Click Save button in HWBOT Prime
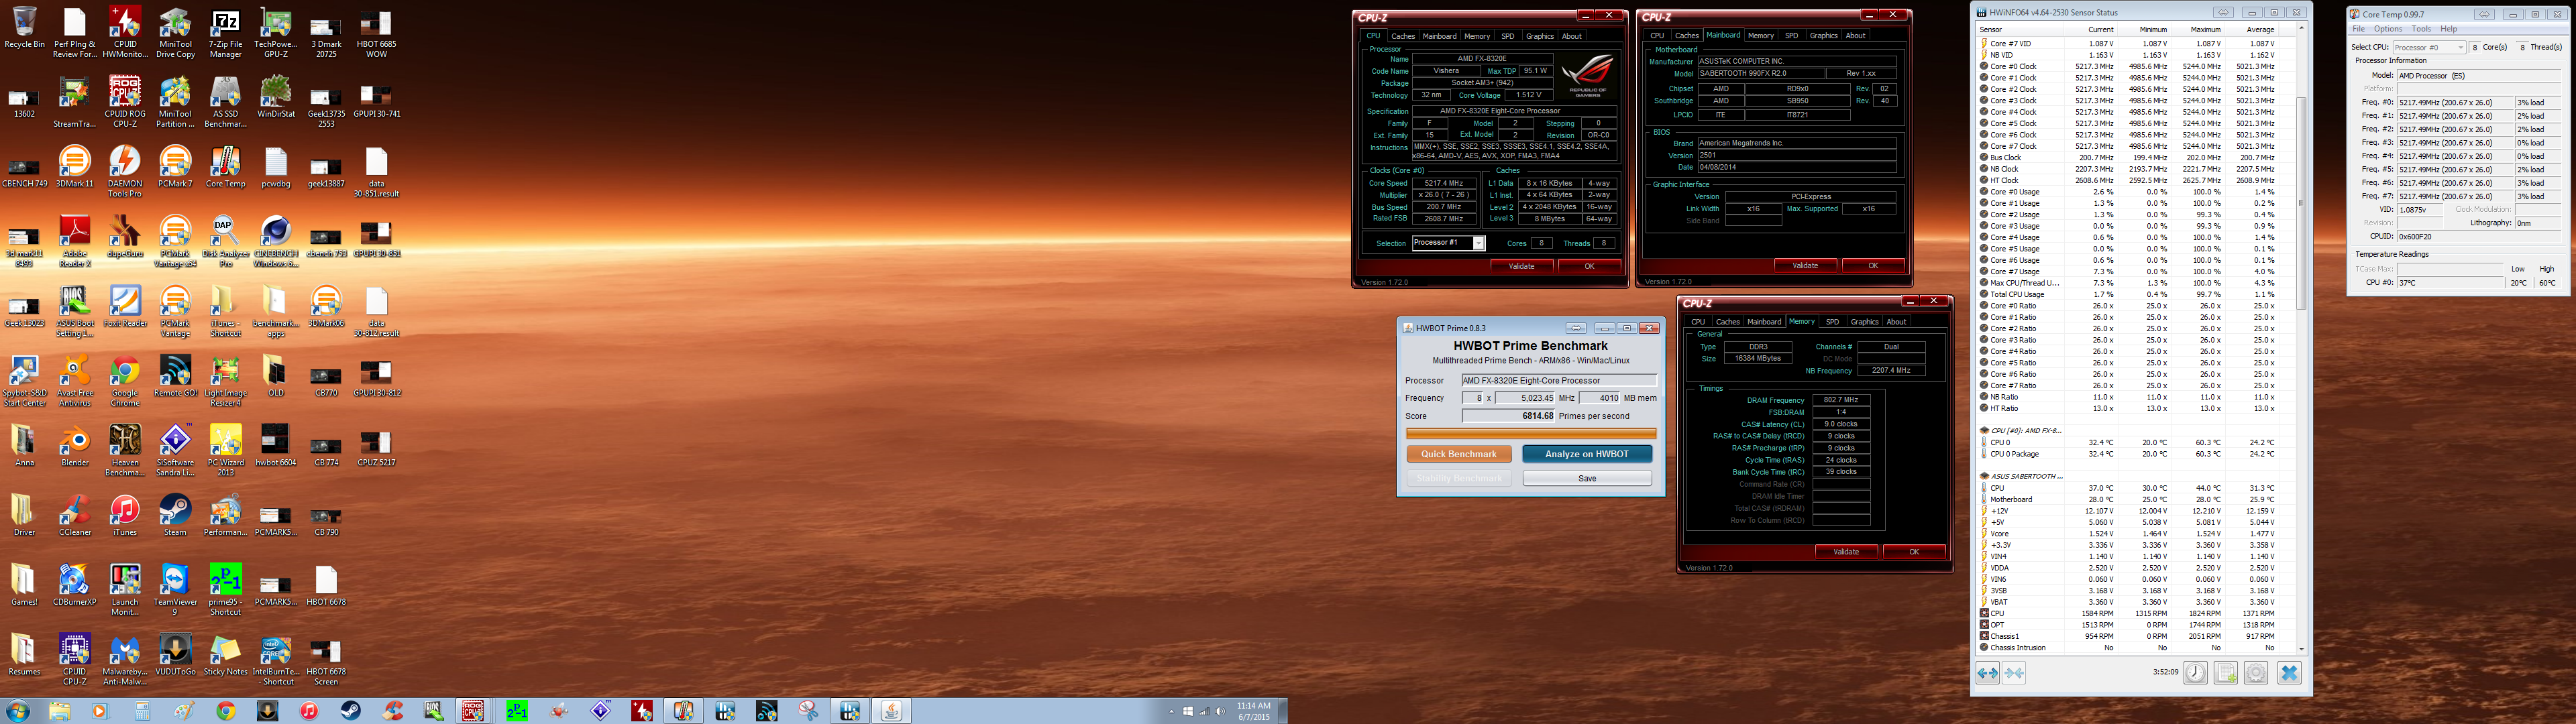 (x=1587, y=478)
